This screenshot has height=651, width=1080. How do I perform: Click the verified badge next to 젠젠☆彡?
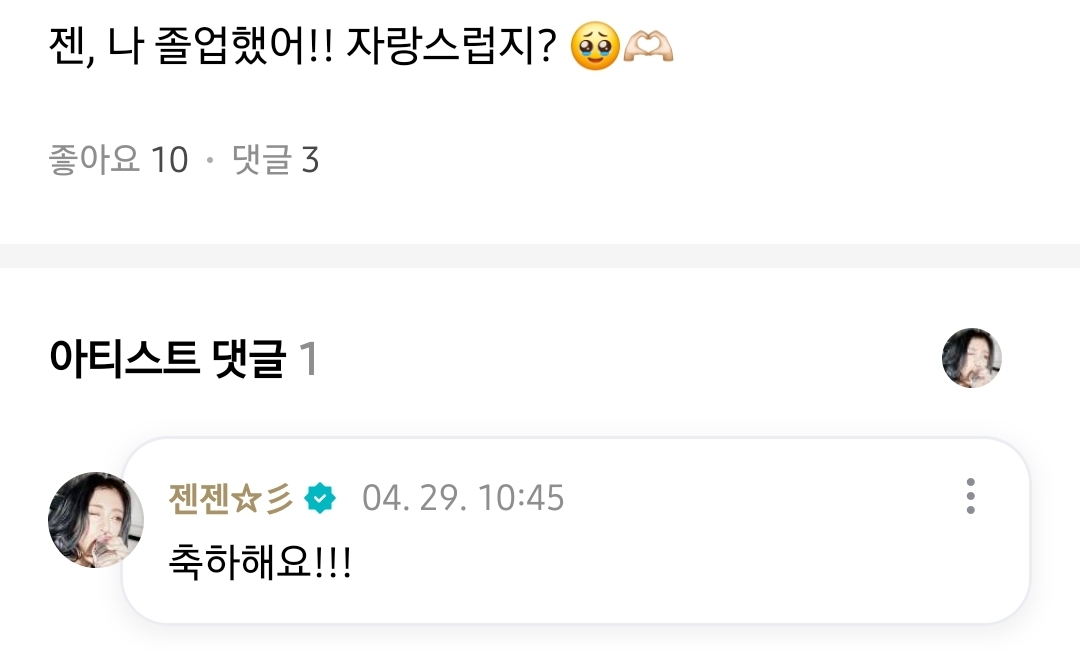point(320,498)
